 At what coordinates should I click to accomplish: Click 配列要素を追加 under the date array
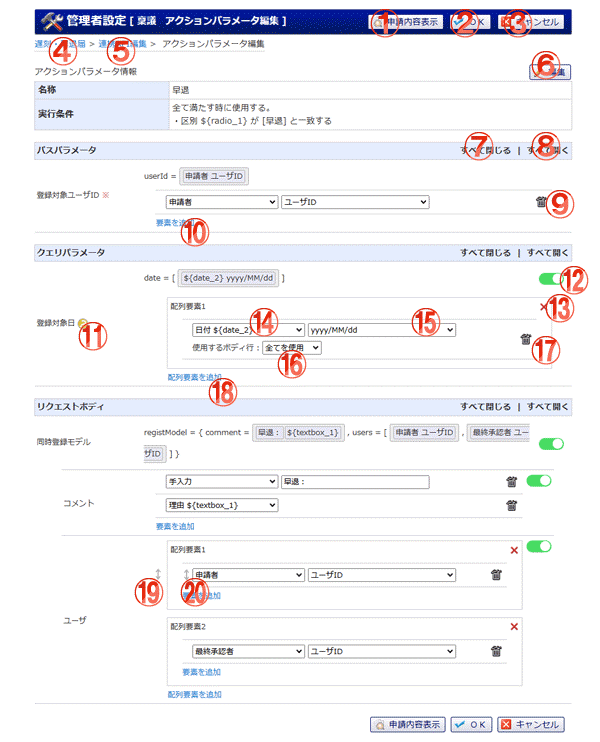(x=194, y=377)
